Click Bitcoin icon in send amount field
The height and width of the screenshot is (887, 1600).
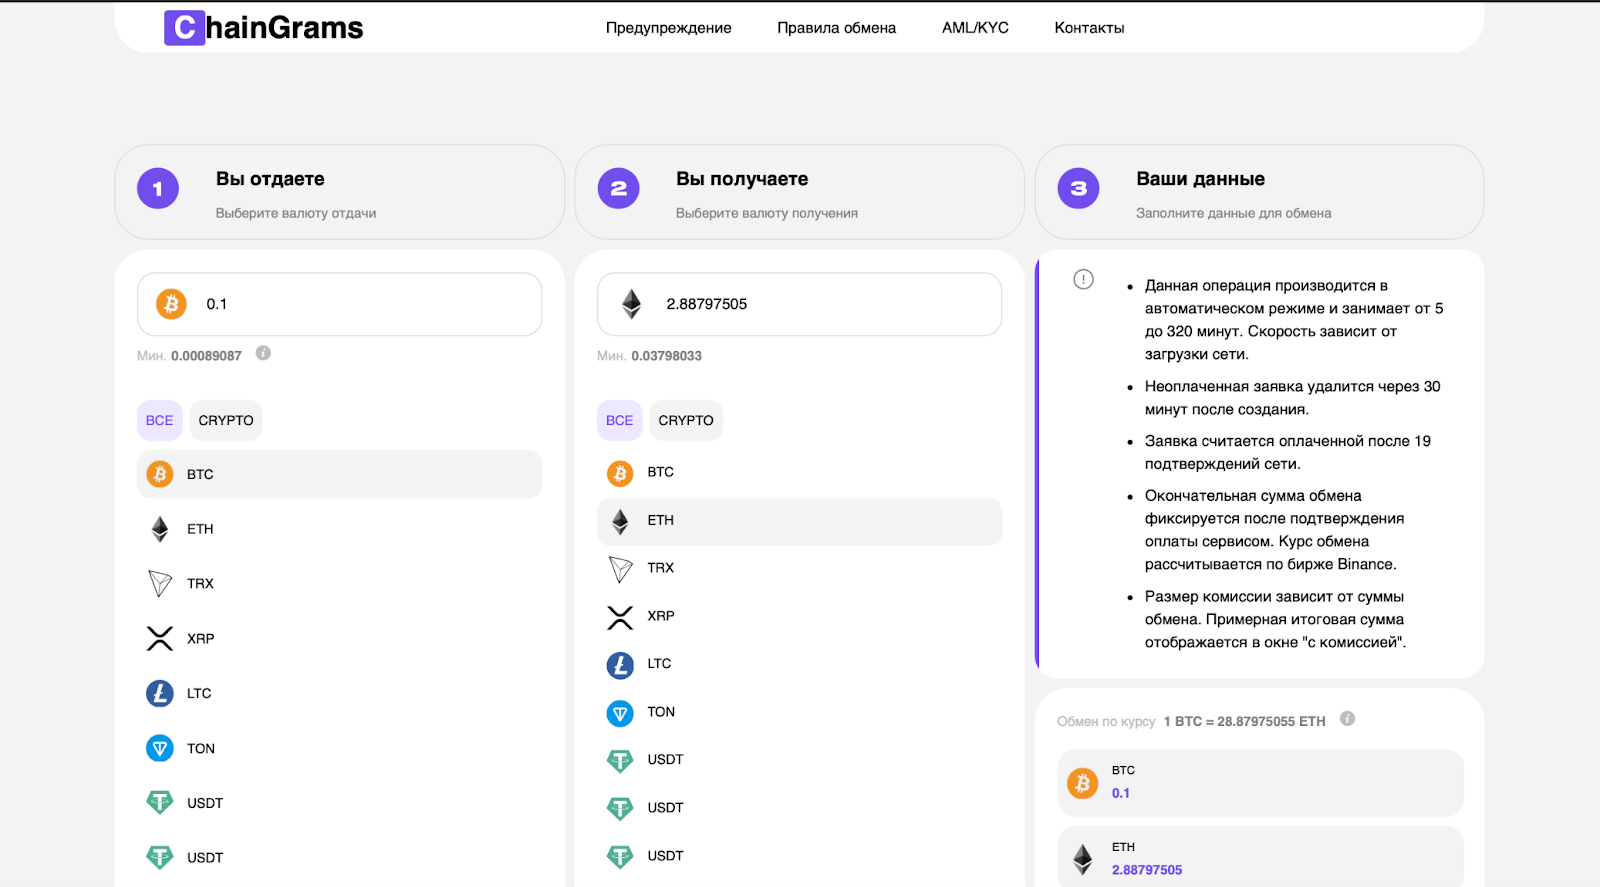coord(171,304)
